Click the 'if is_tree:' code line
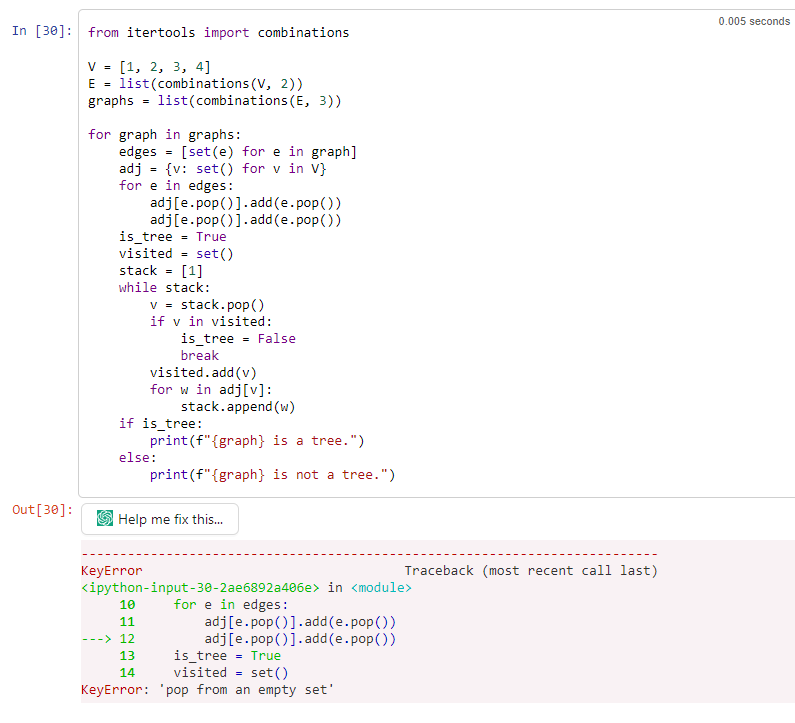The width and height of the screenshot is (795, 723). (x=161, y=423)
